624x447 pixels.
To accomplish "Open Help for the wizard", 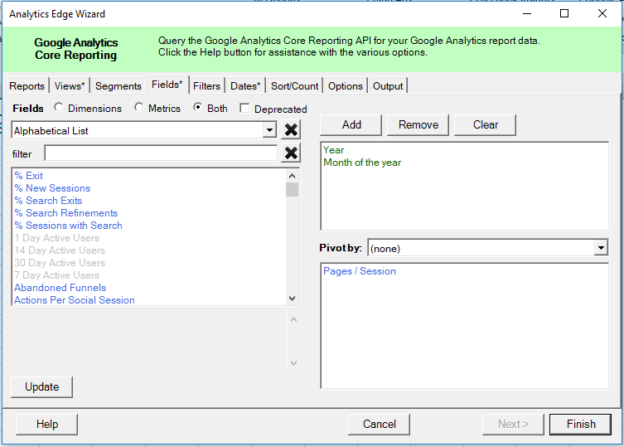I will (x=47, y=424).
